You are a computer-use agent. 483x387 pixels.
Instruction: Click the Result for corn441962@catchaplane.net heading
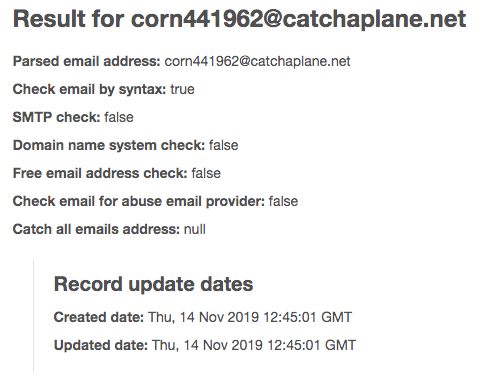pyautogui.click(x=239, y=19)
